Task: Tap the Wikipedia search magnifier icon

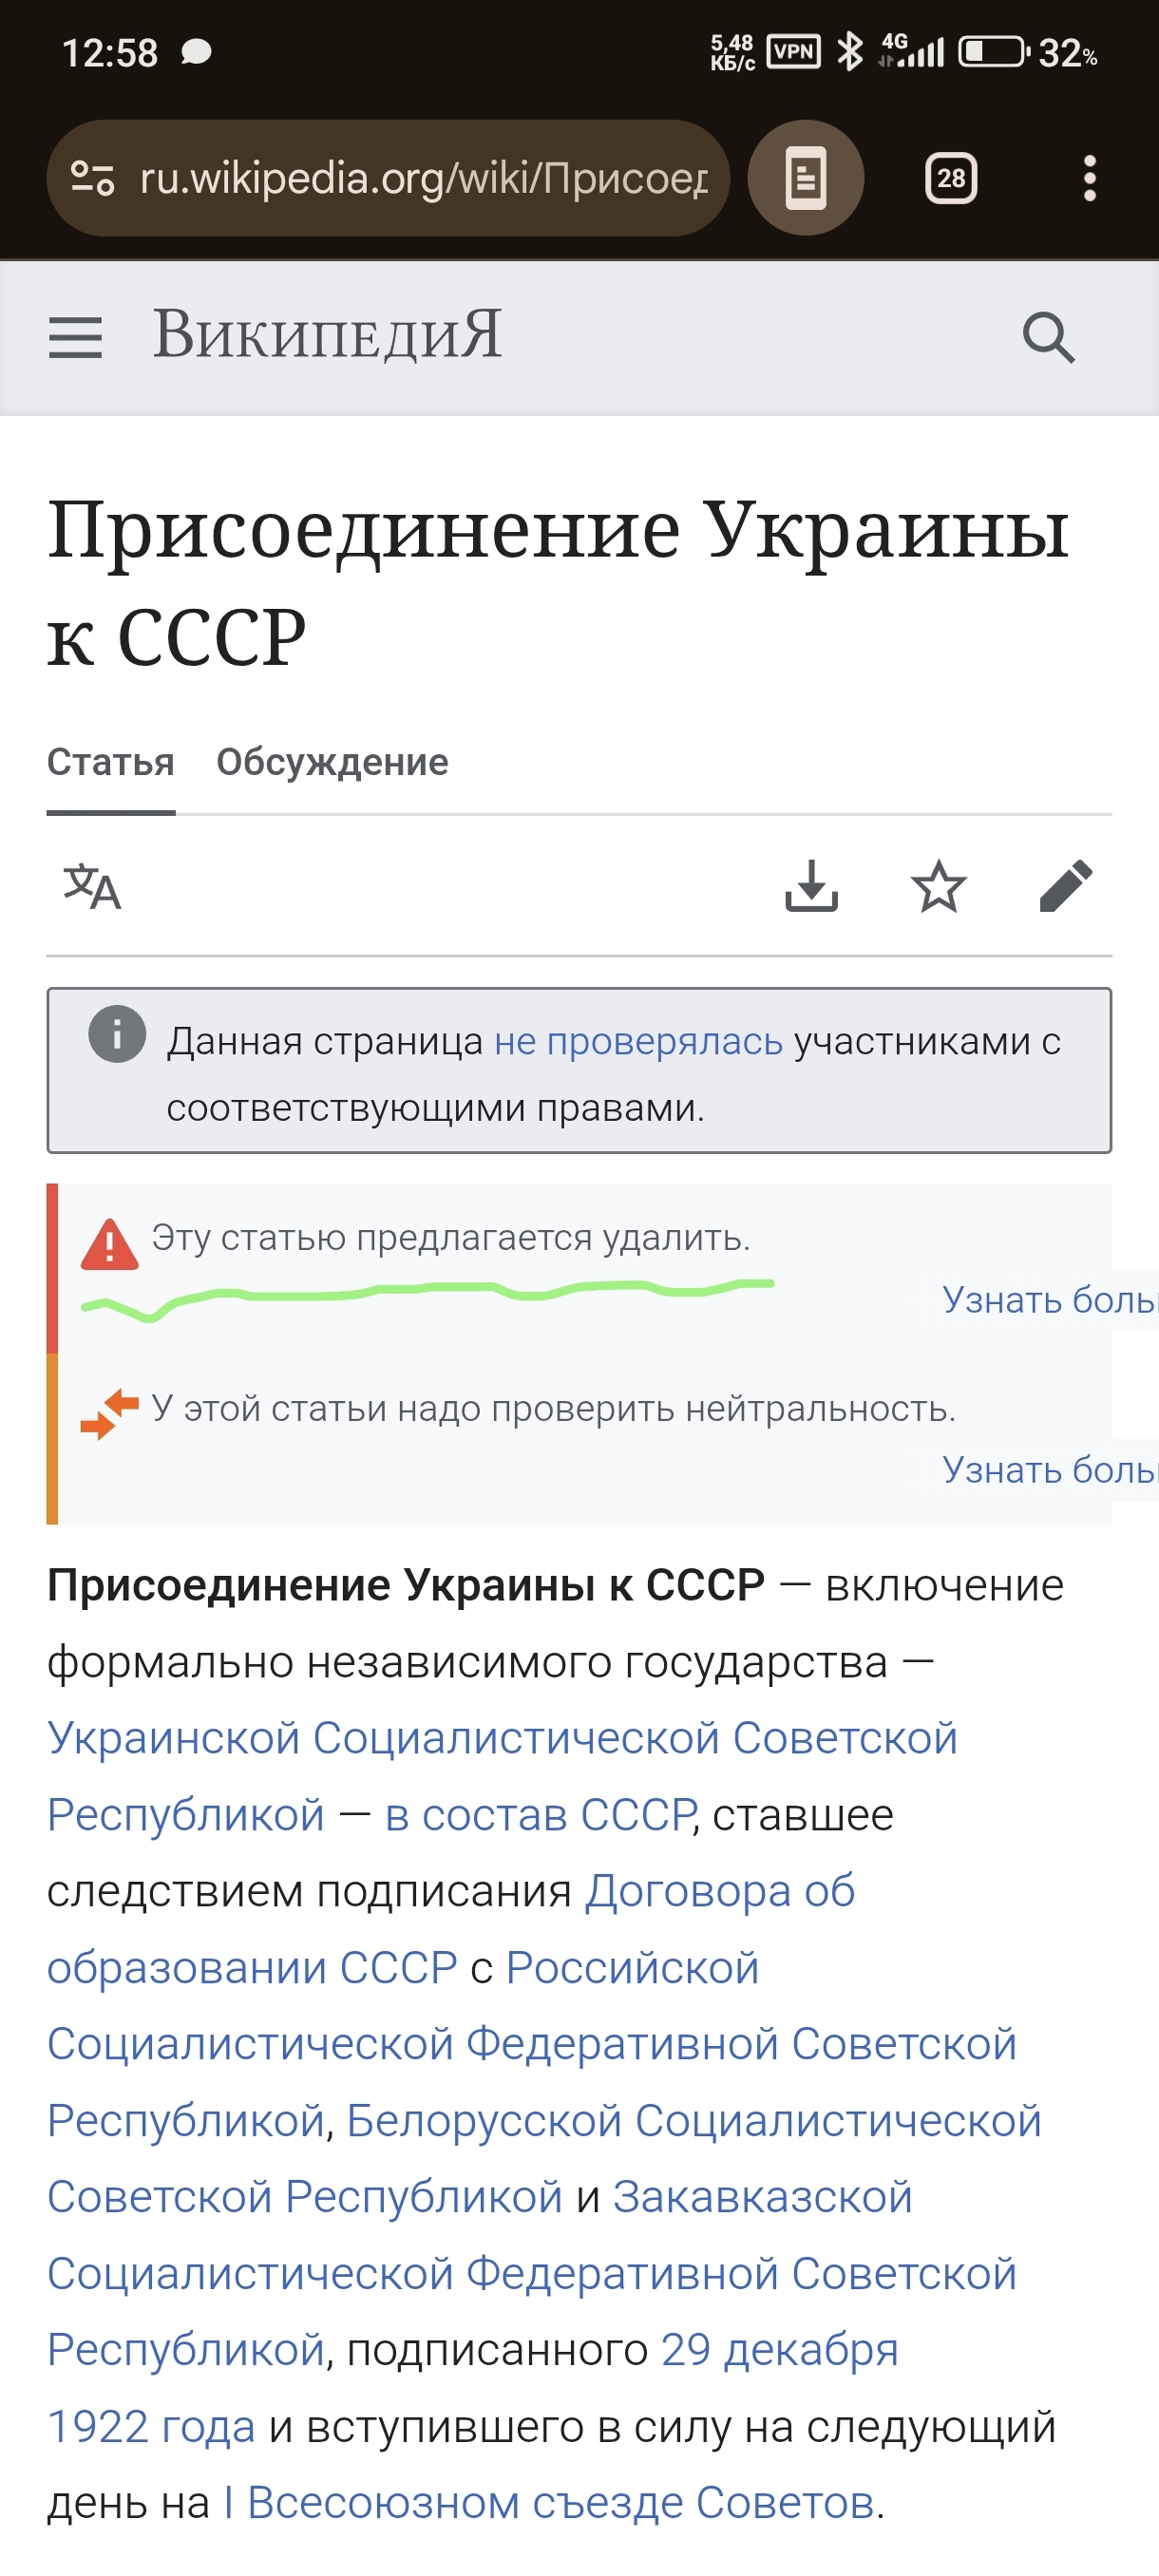Action: 1048,337
